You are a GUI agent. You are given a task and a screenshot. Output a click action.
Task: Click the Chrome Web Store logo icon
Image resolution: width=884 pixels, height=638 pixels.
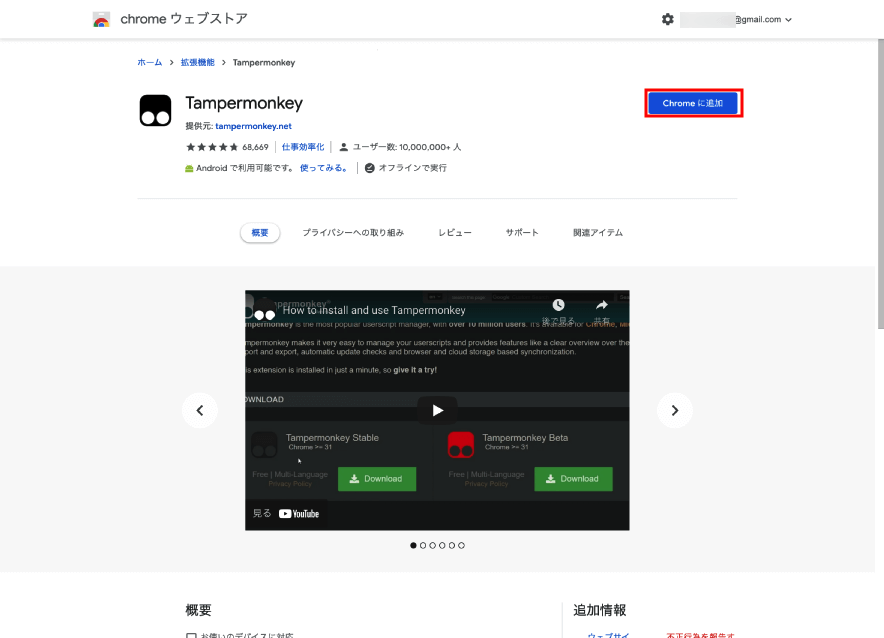tap(101, 19)
